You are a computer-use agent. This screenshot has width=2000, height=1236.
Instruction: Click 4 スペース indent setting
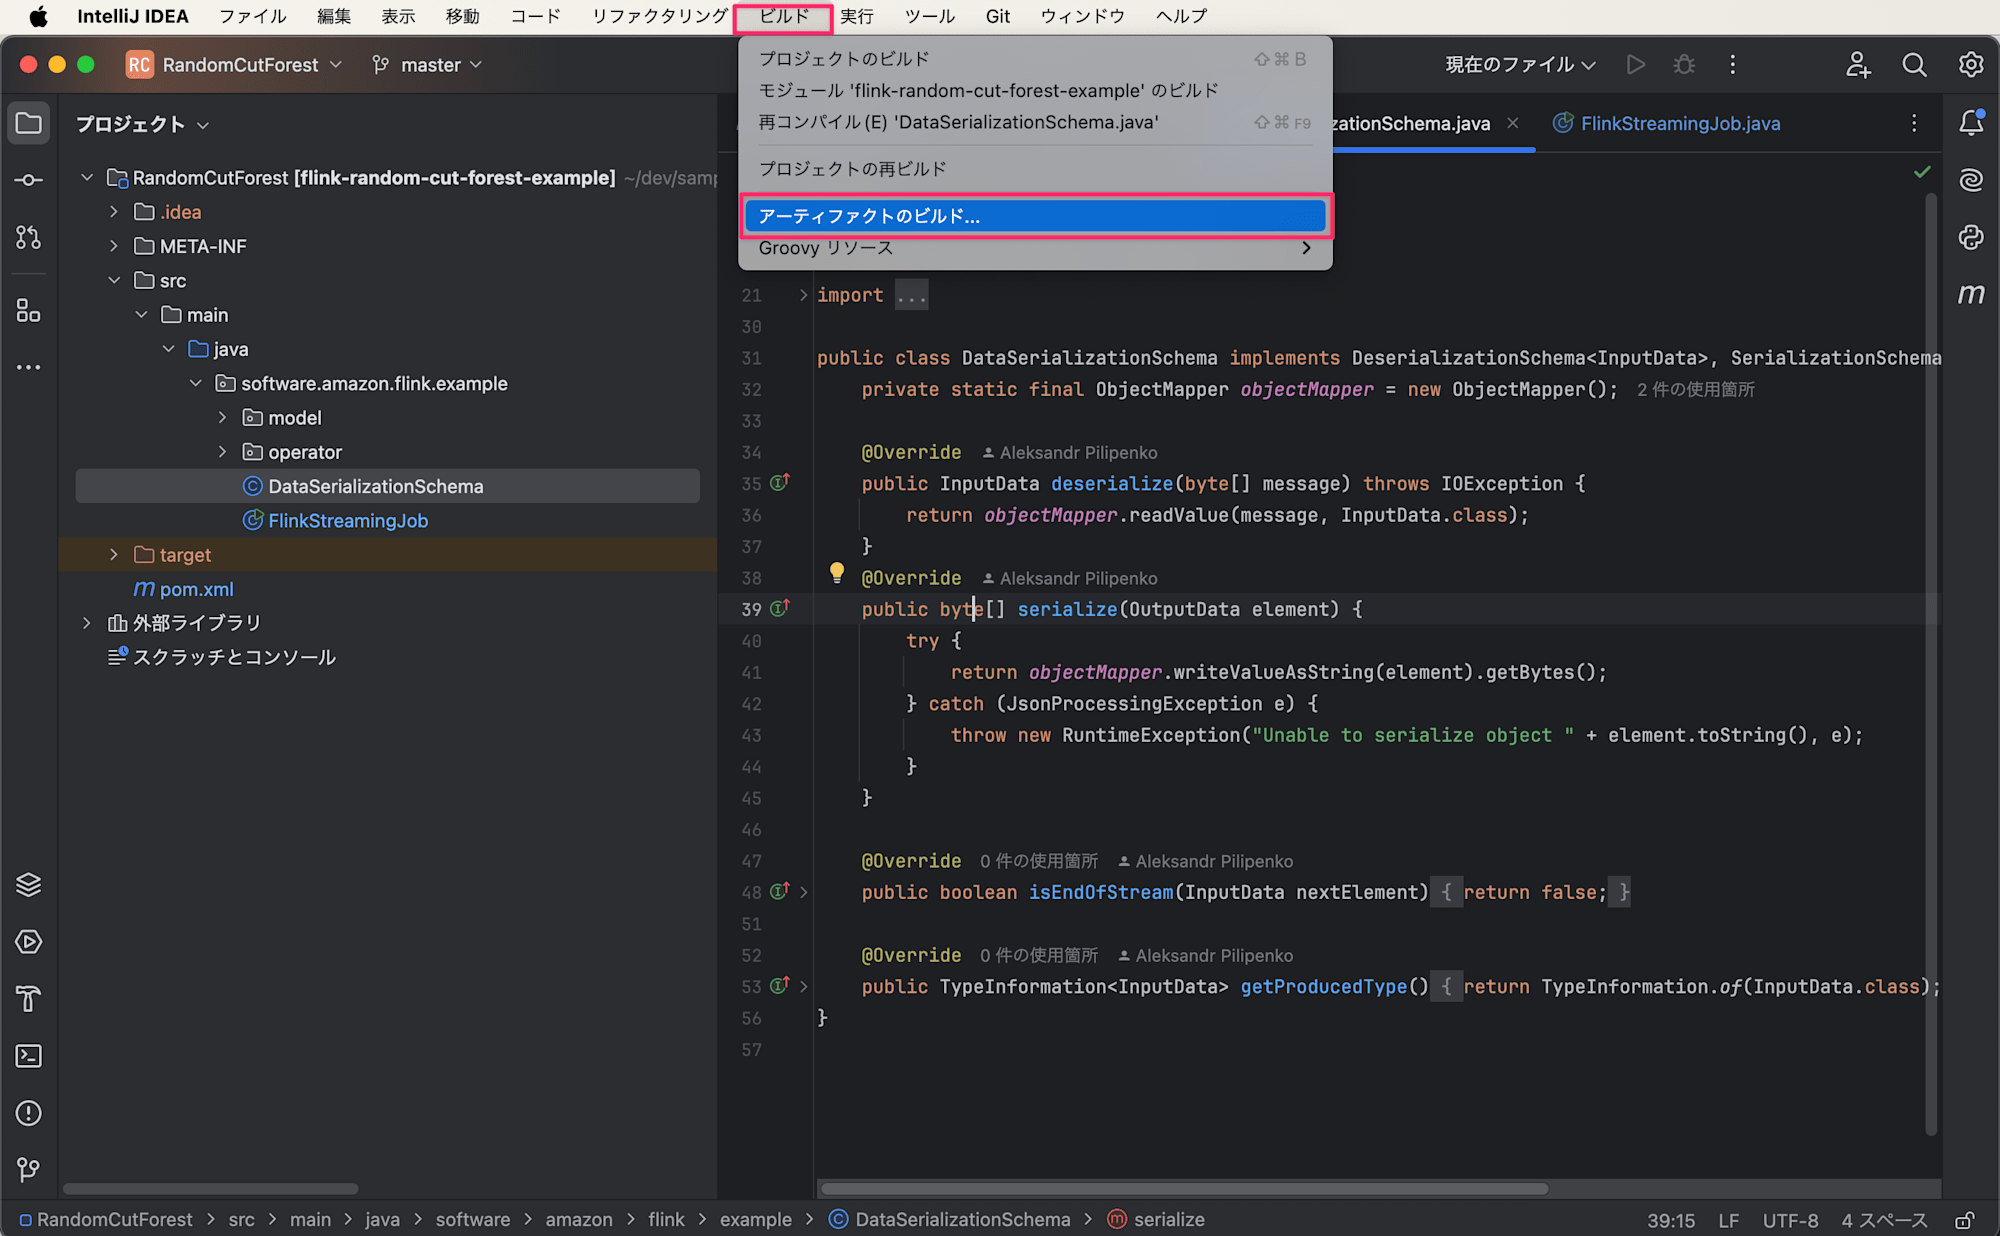[x=1884, y=1220]
